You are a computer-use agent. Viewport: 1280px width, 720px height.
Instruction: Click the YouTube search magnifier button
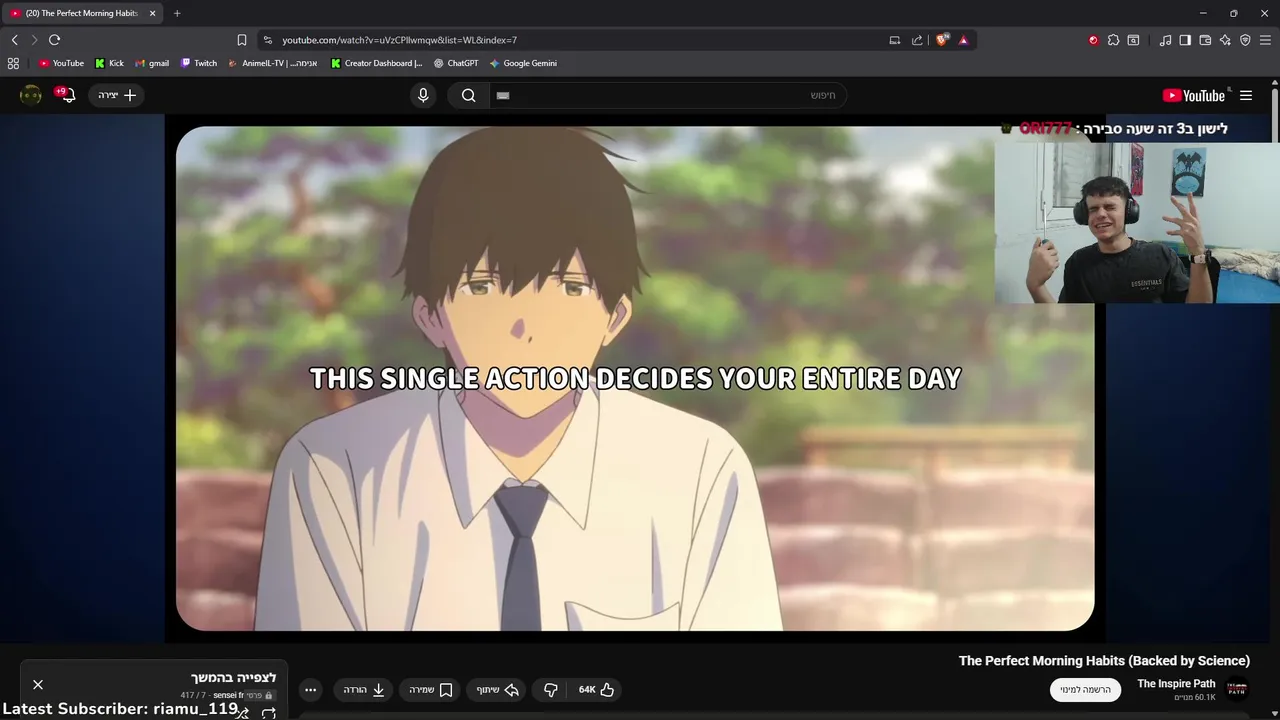click(468, 95)
